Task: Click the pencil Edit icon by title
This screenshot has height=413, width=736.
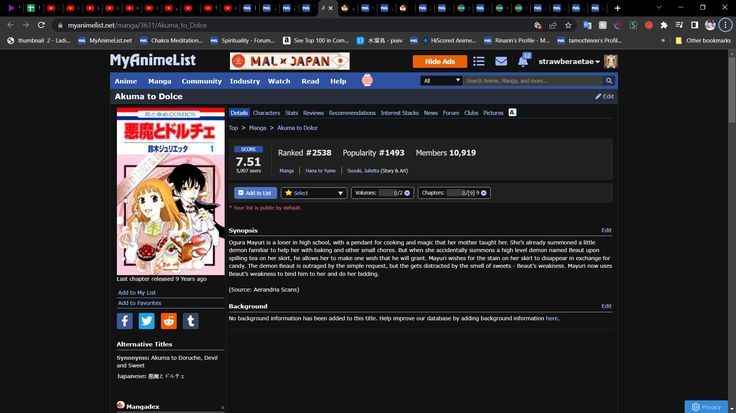Action: pyautogui.click(x=605, y=96)
